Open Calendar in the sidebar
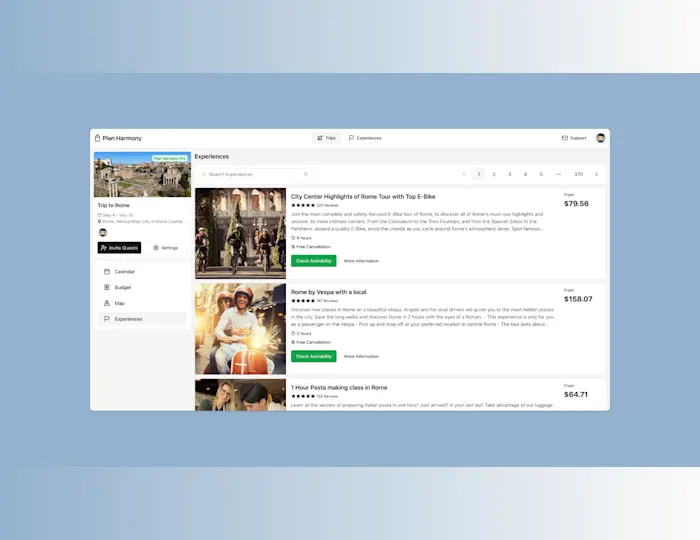700x540 pixels. coord(142,271)
